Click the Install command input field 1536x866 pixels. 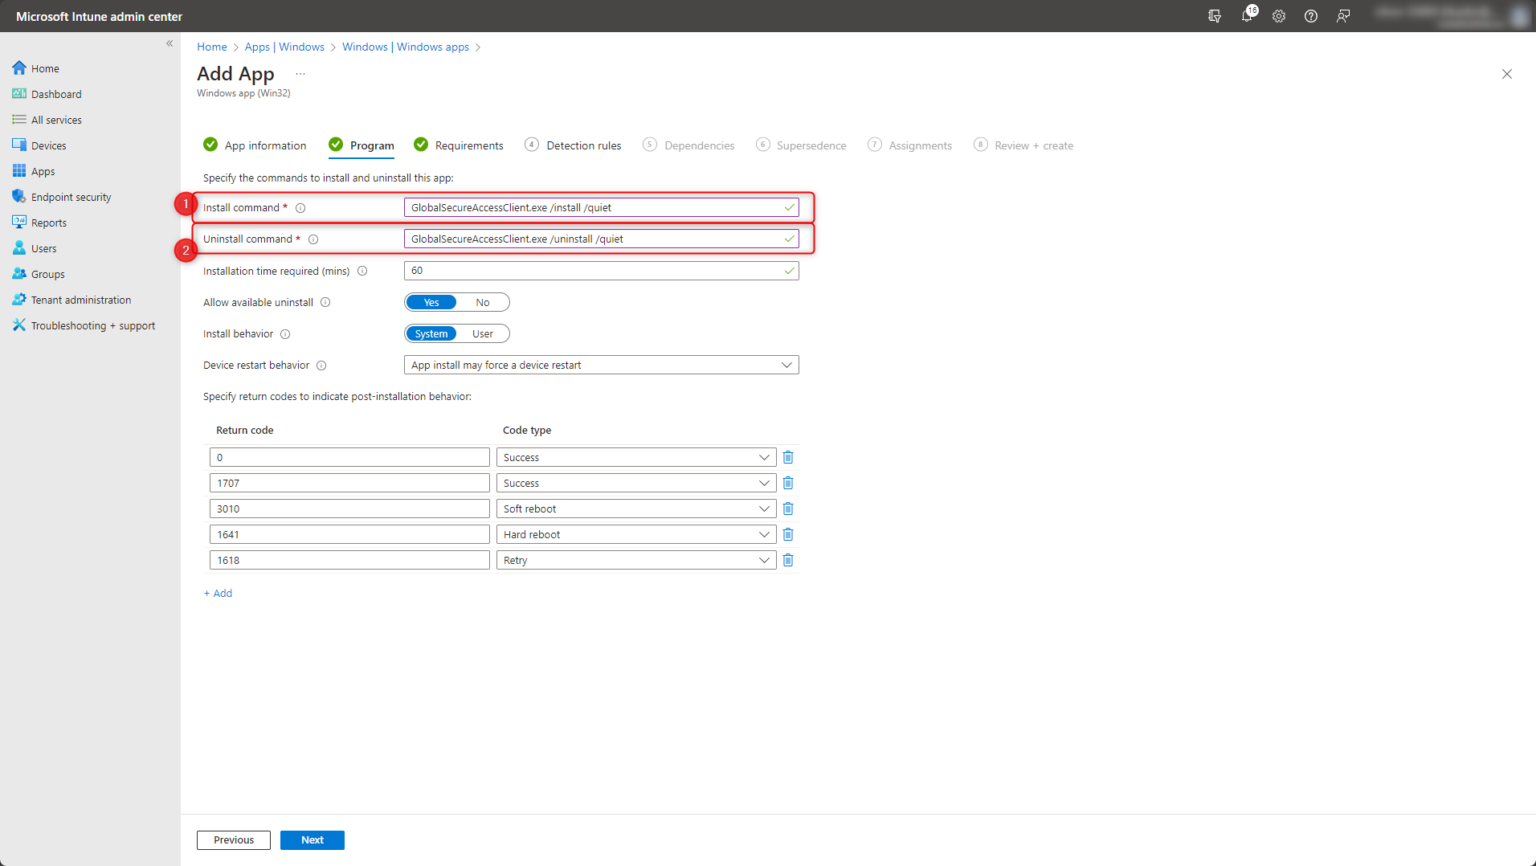coord(600,205)
